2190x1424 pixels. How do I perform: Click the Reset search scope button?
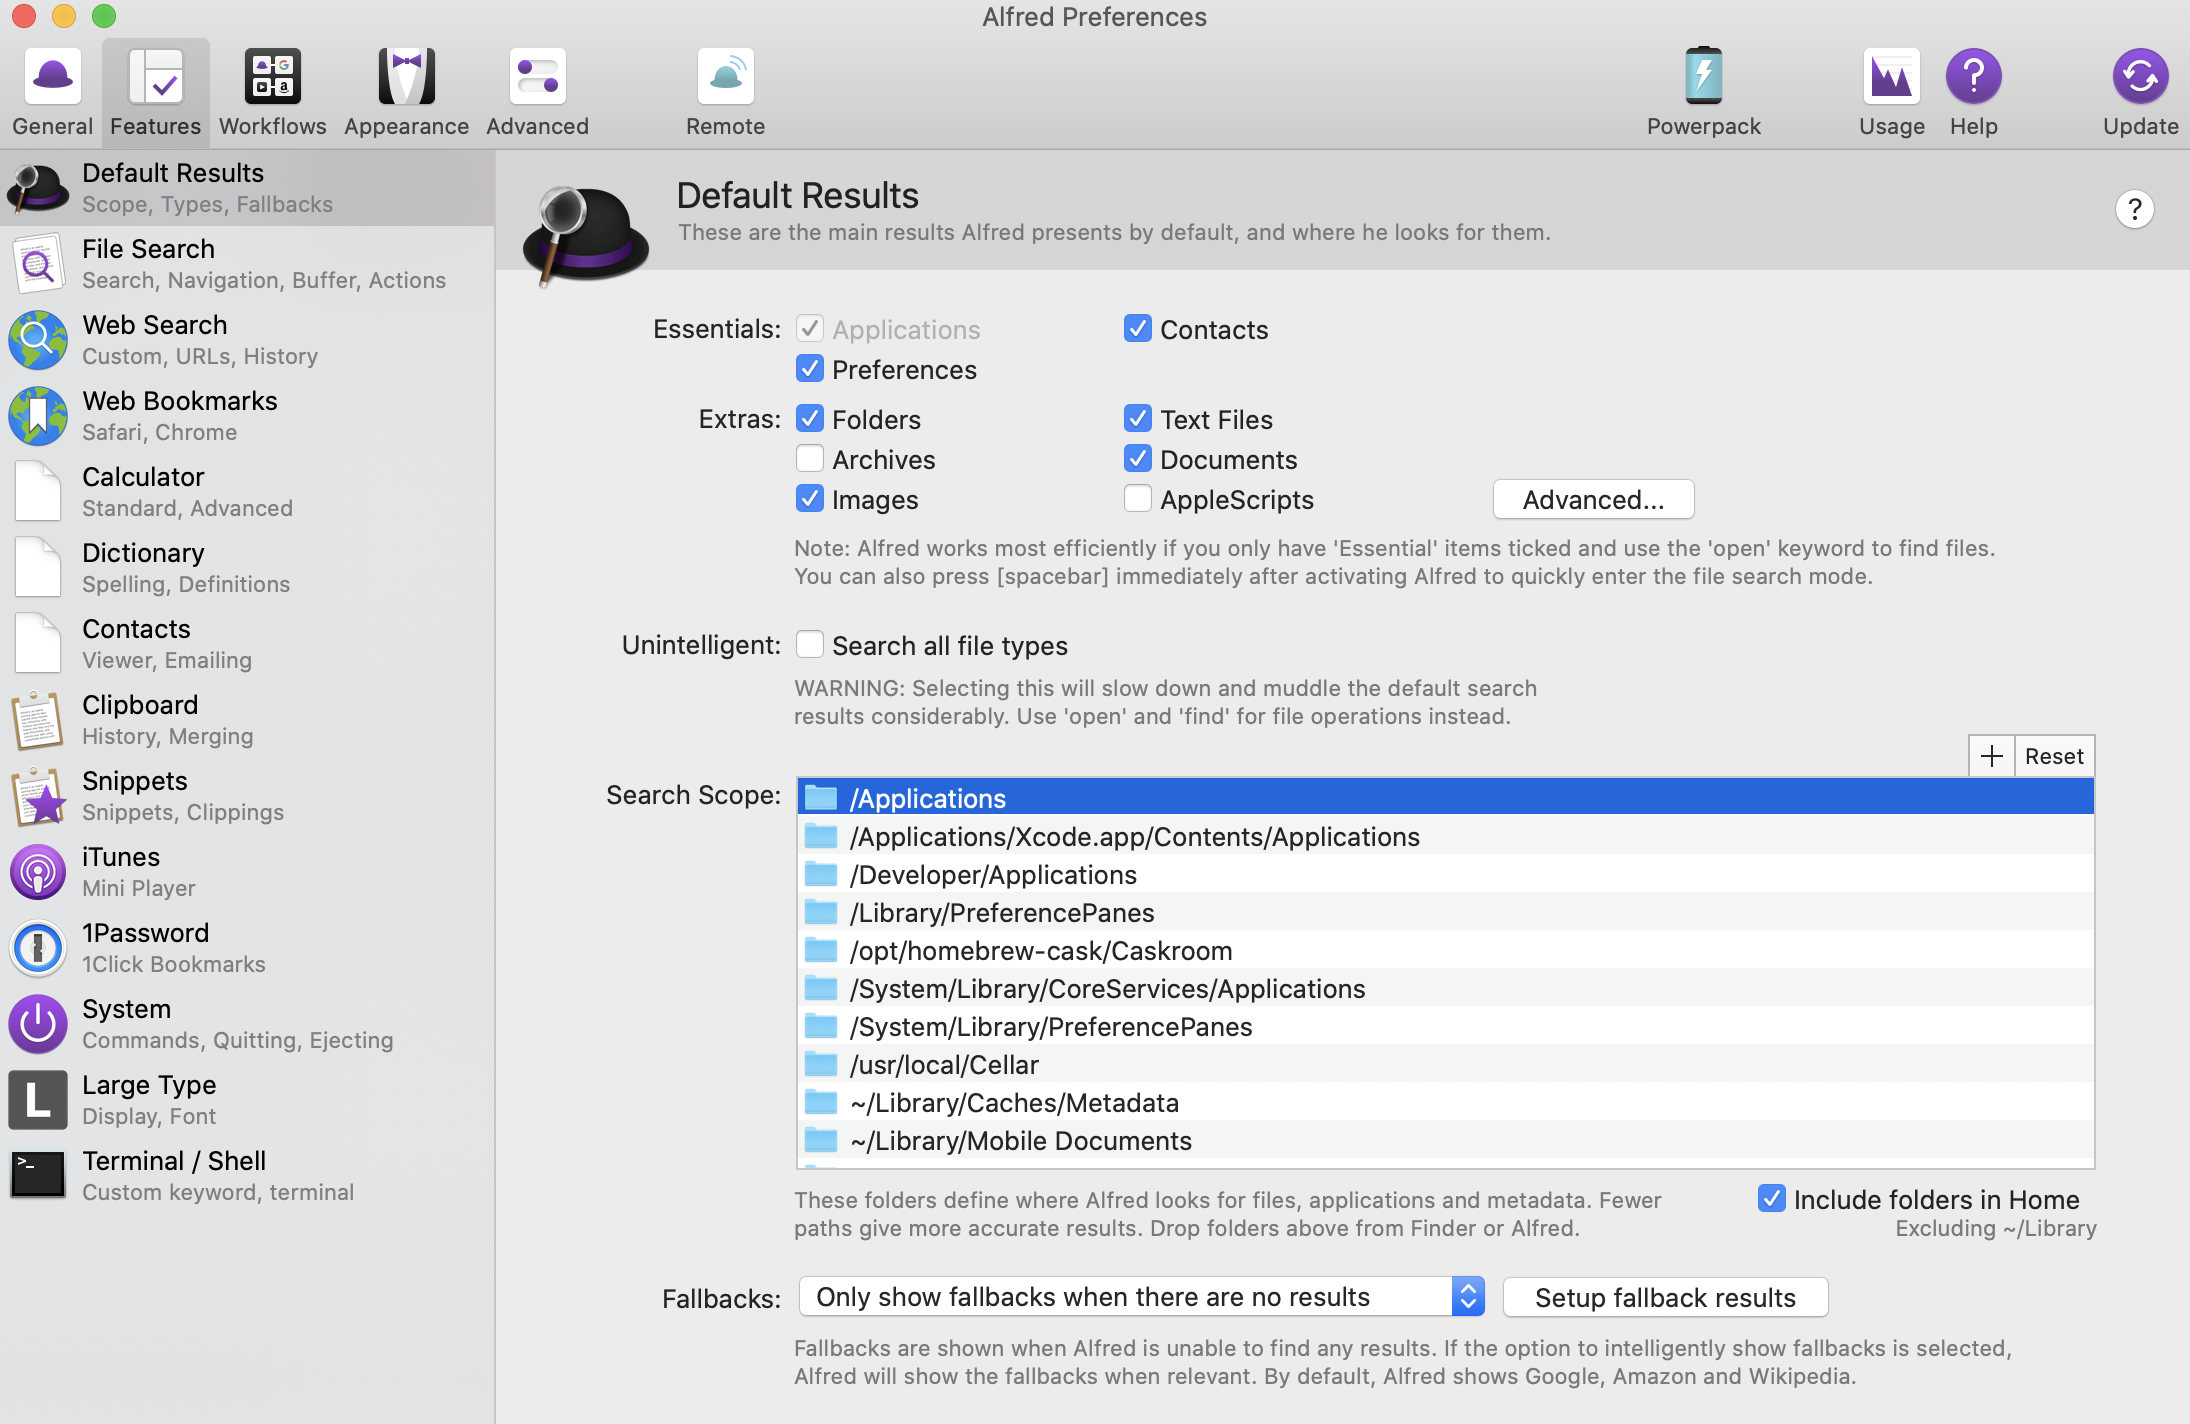(2054, 756)
